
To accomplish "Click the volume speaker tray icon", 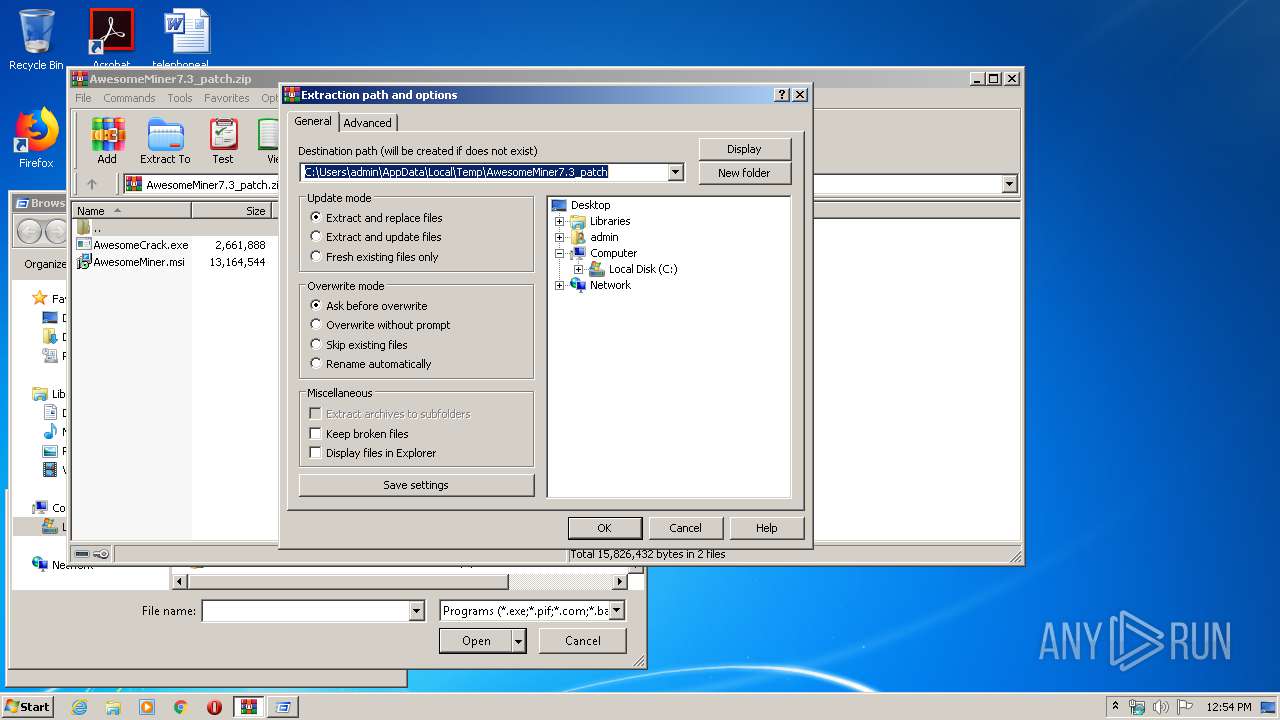I will tap(1162, 707).
